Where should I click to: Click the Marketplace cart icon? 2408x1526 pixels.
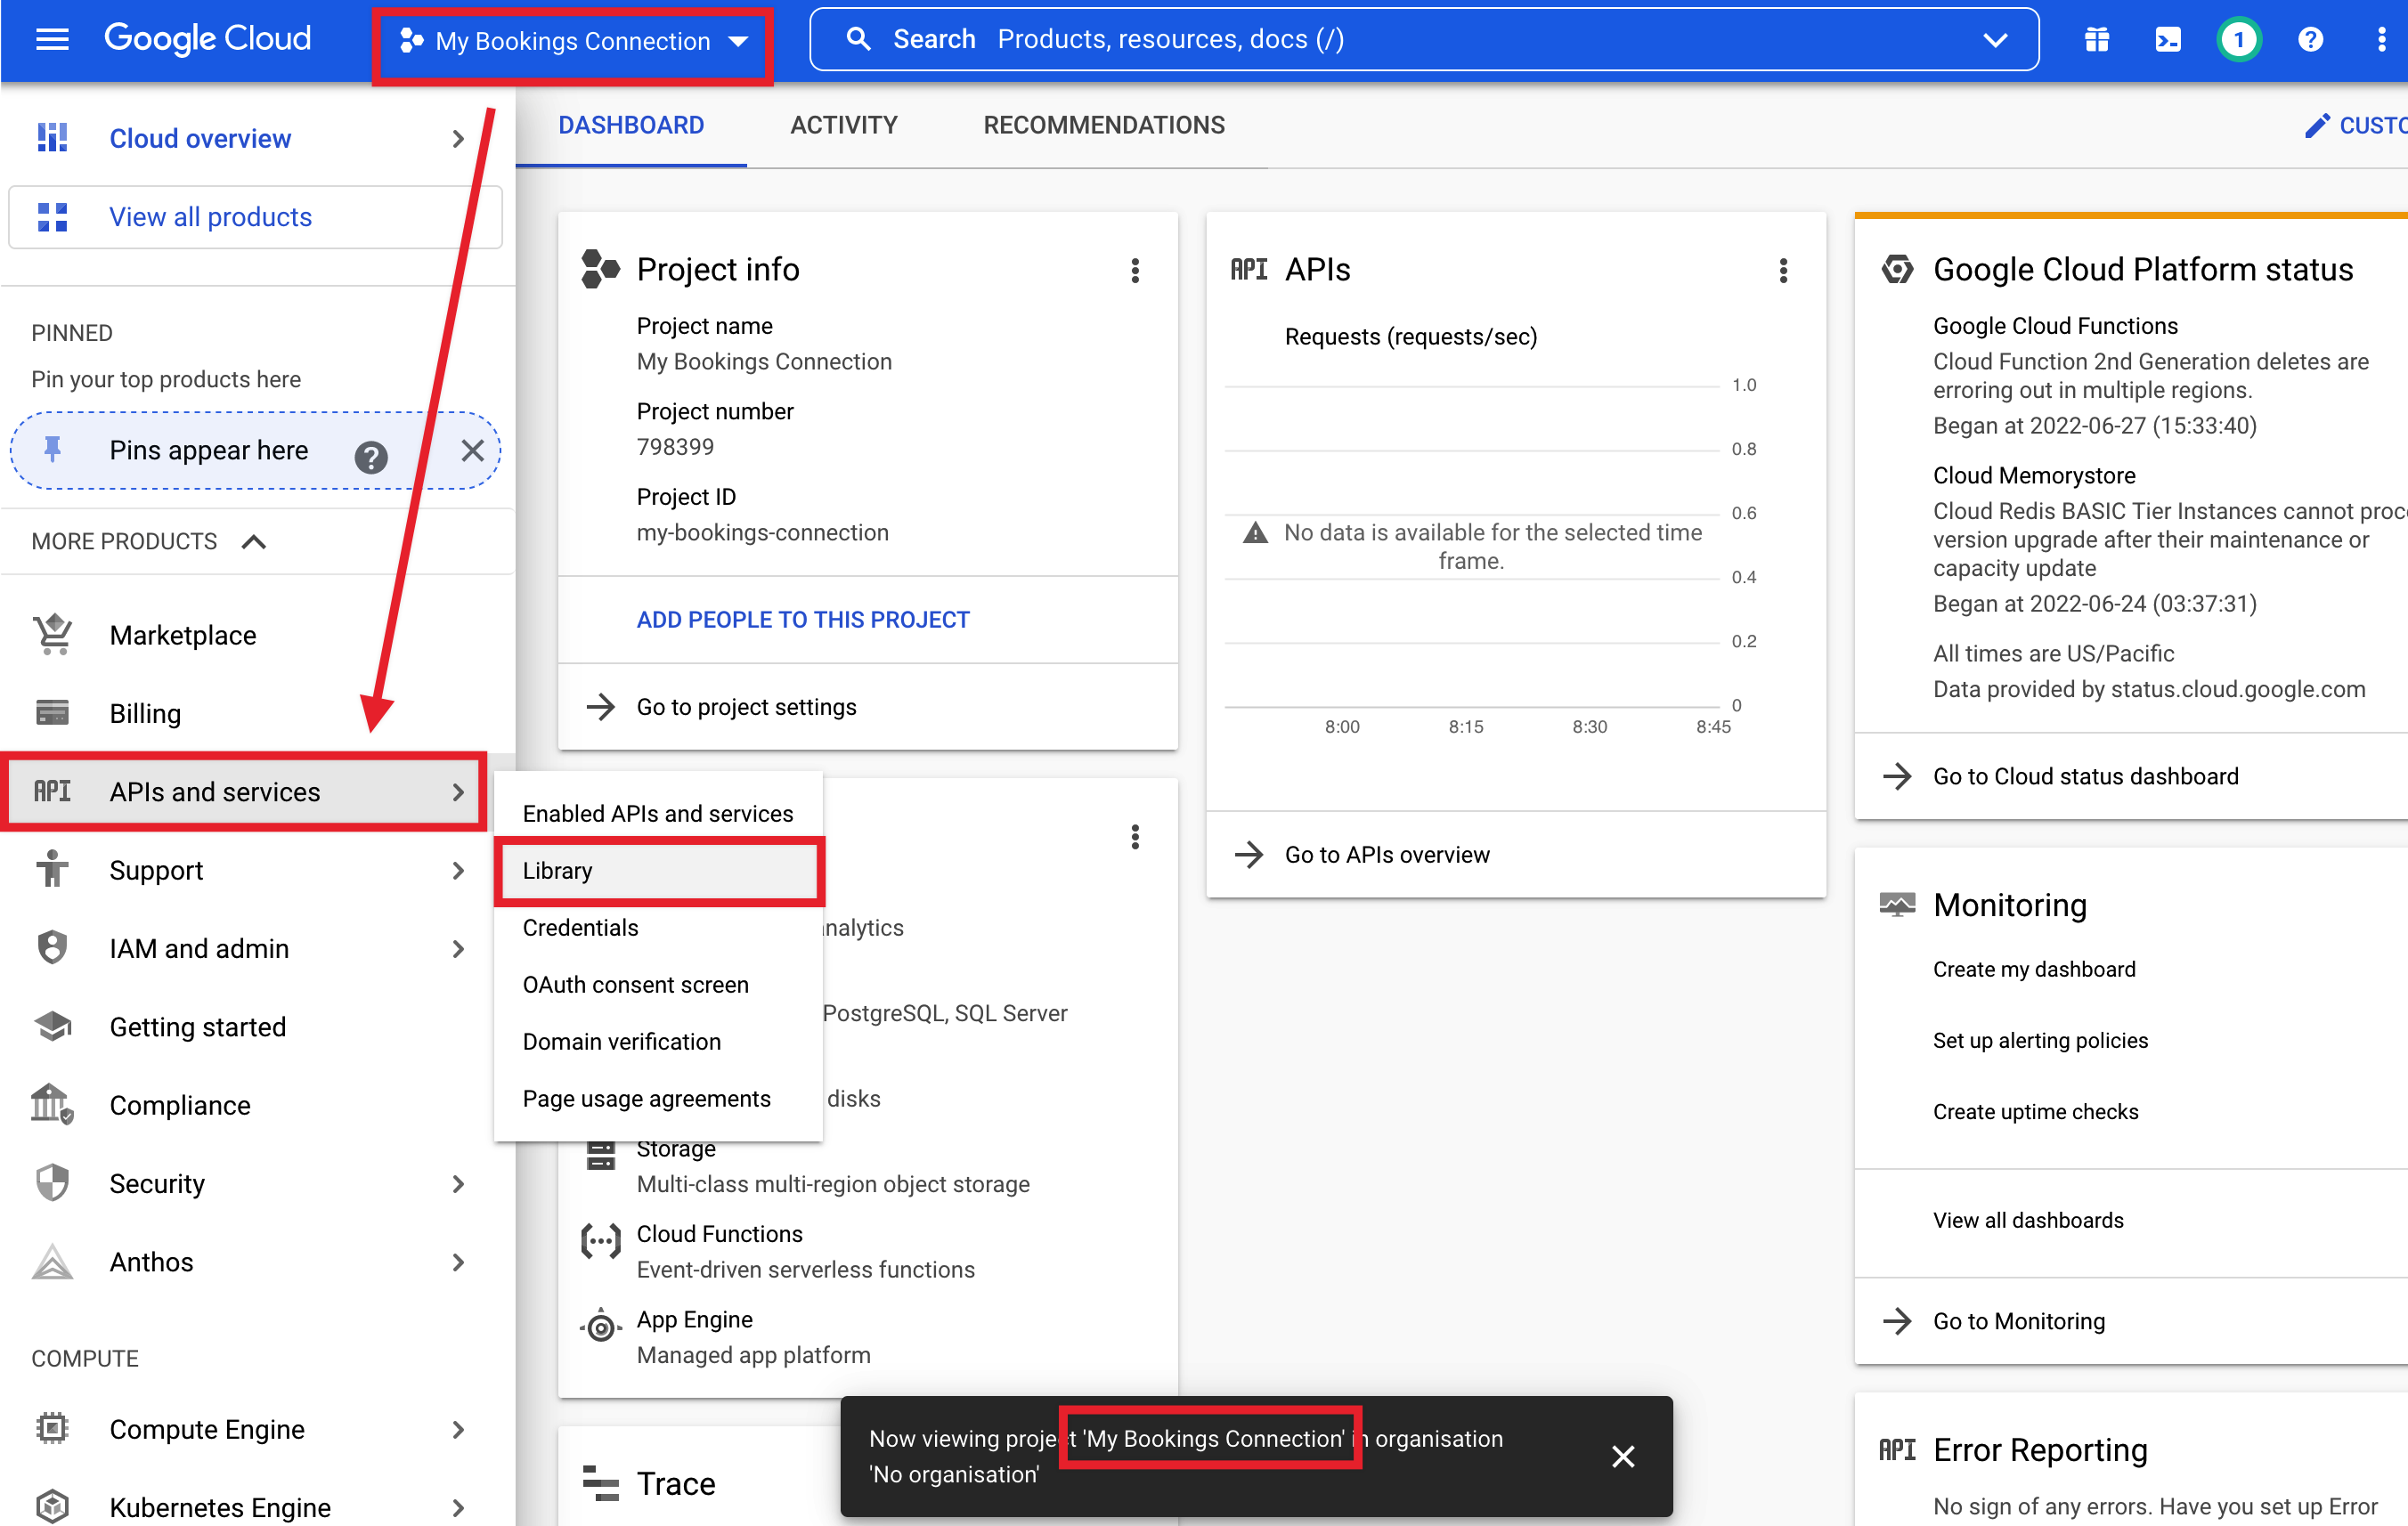[x=52, y=635]
